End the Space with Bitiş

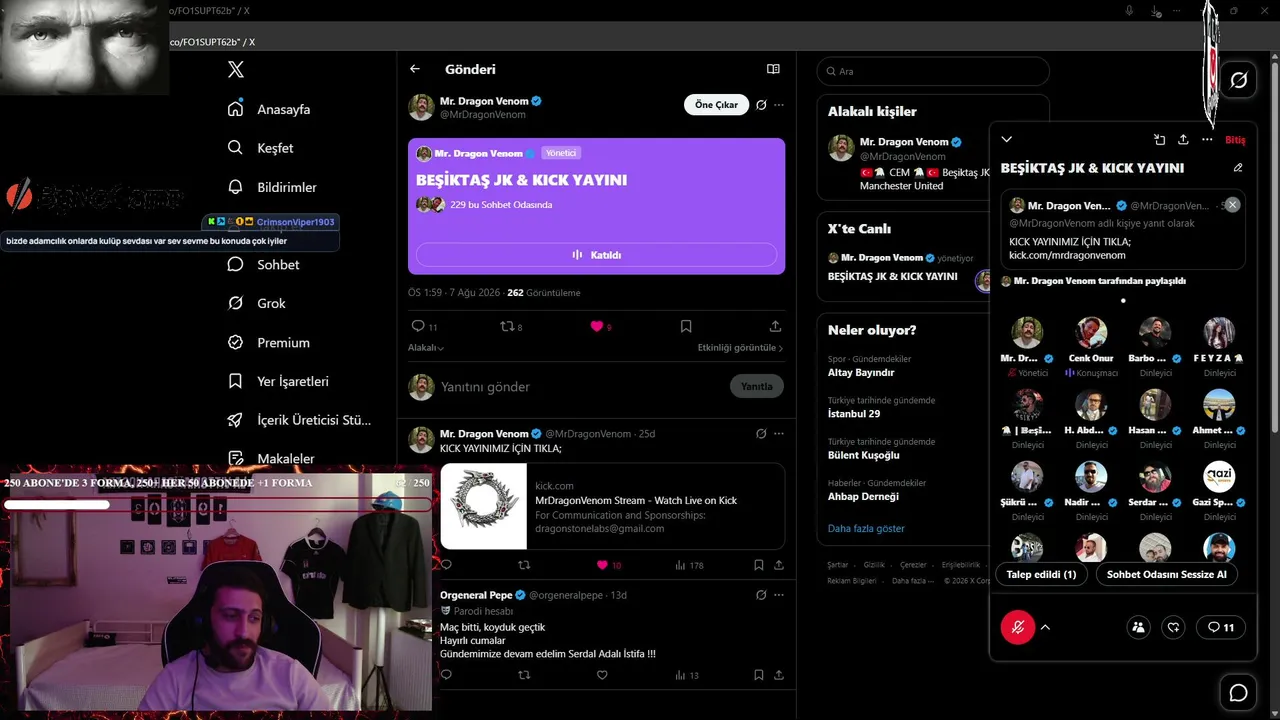click(1235, 140)
